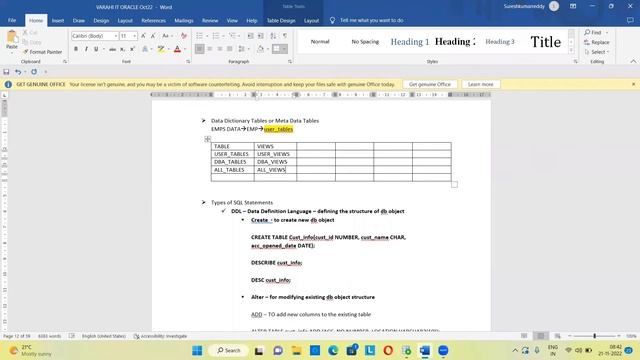Screen dimensions: 640x360
Task: Click Multilevel List icon
Action: [x=232, y=36]
